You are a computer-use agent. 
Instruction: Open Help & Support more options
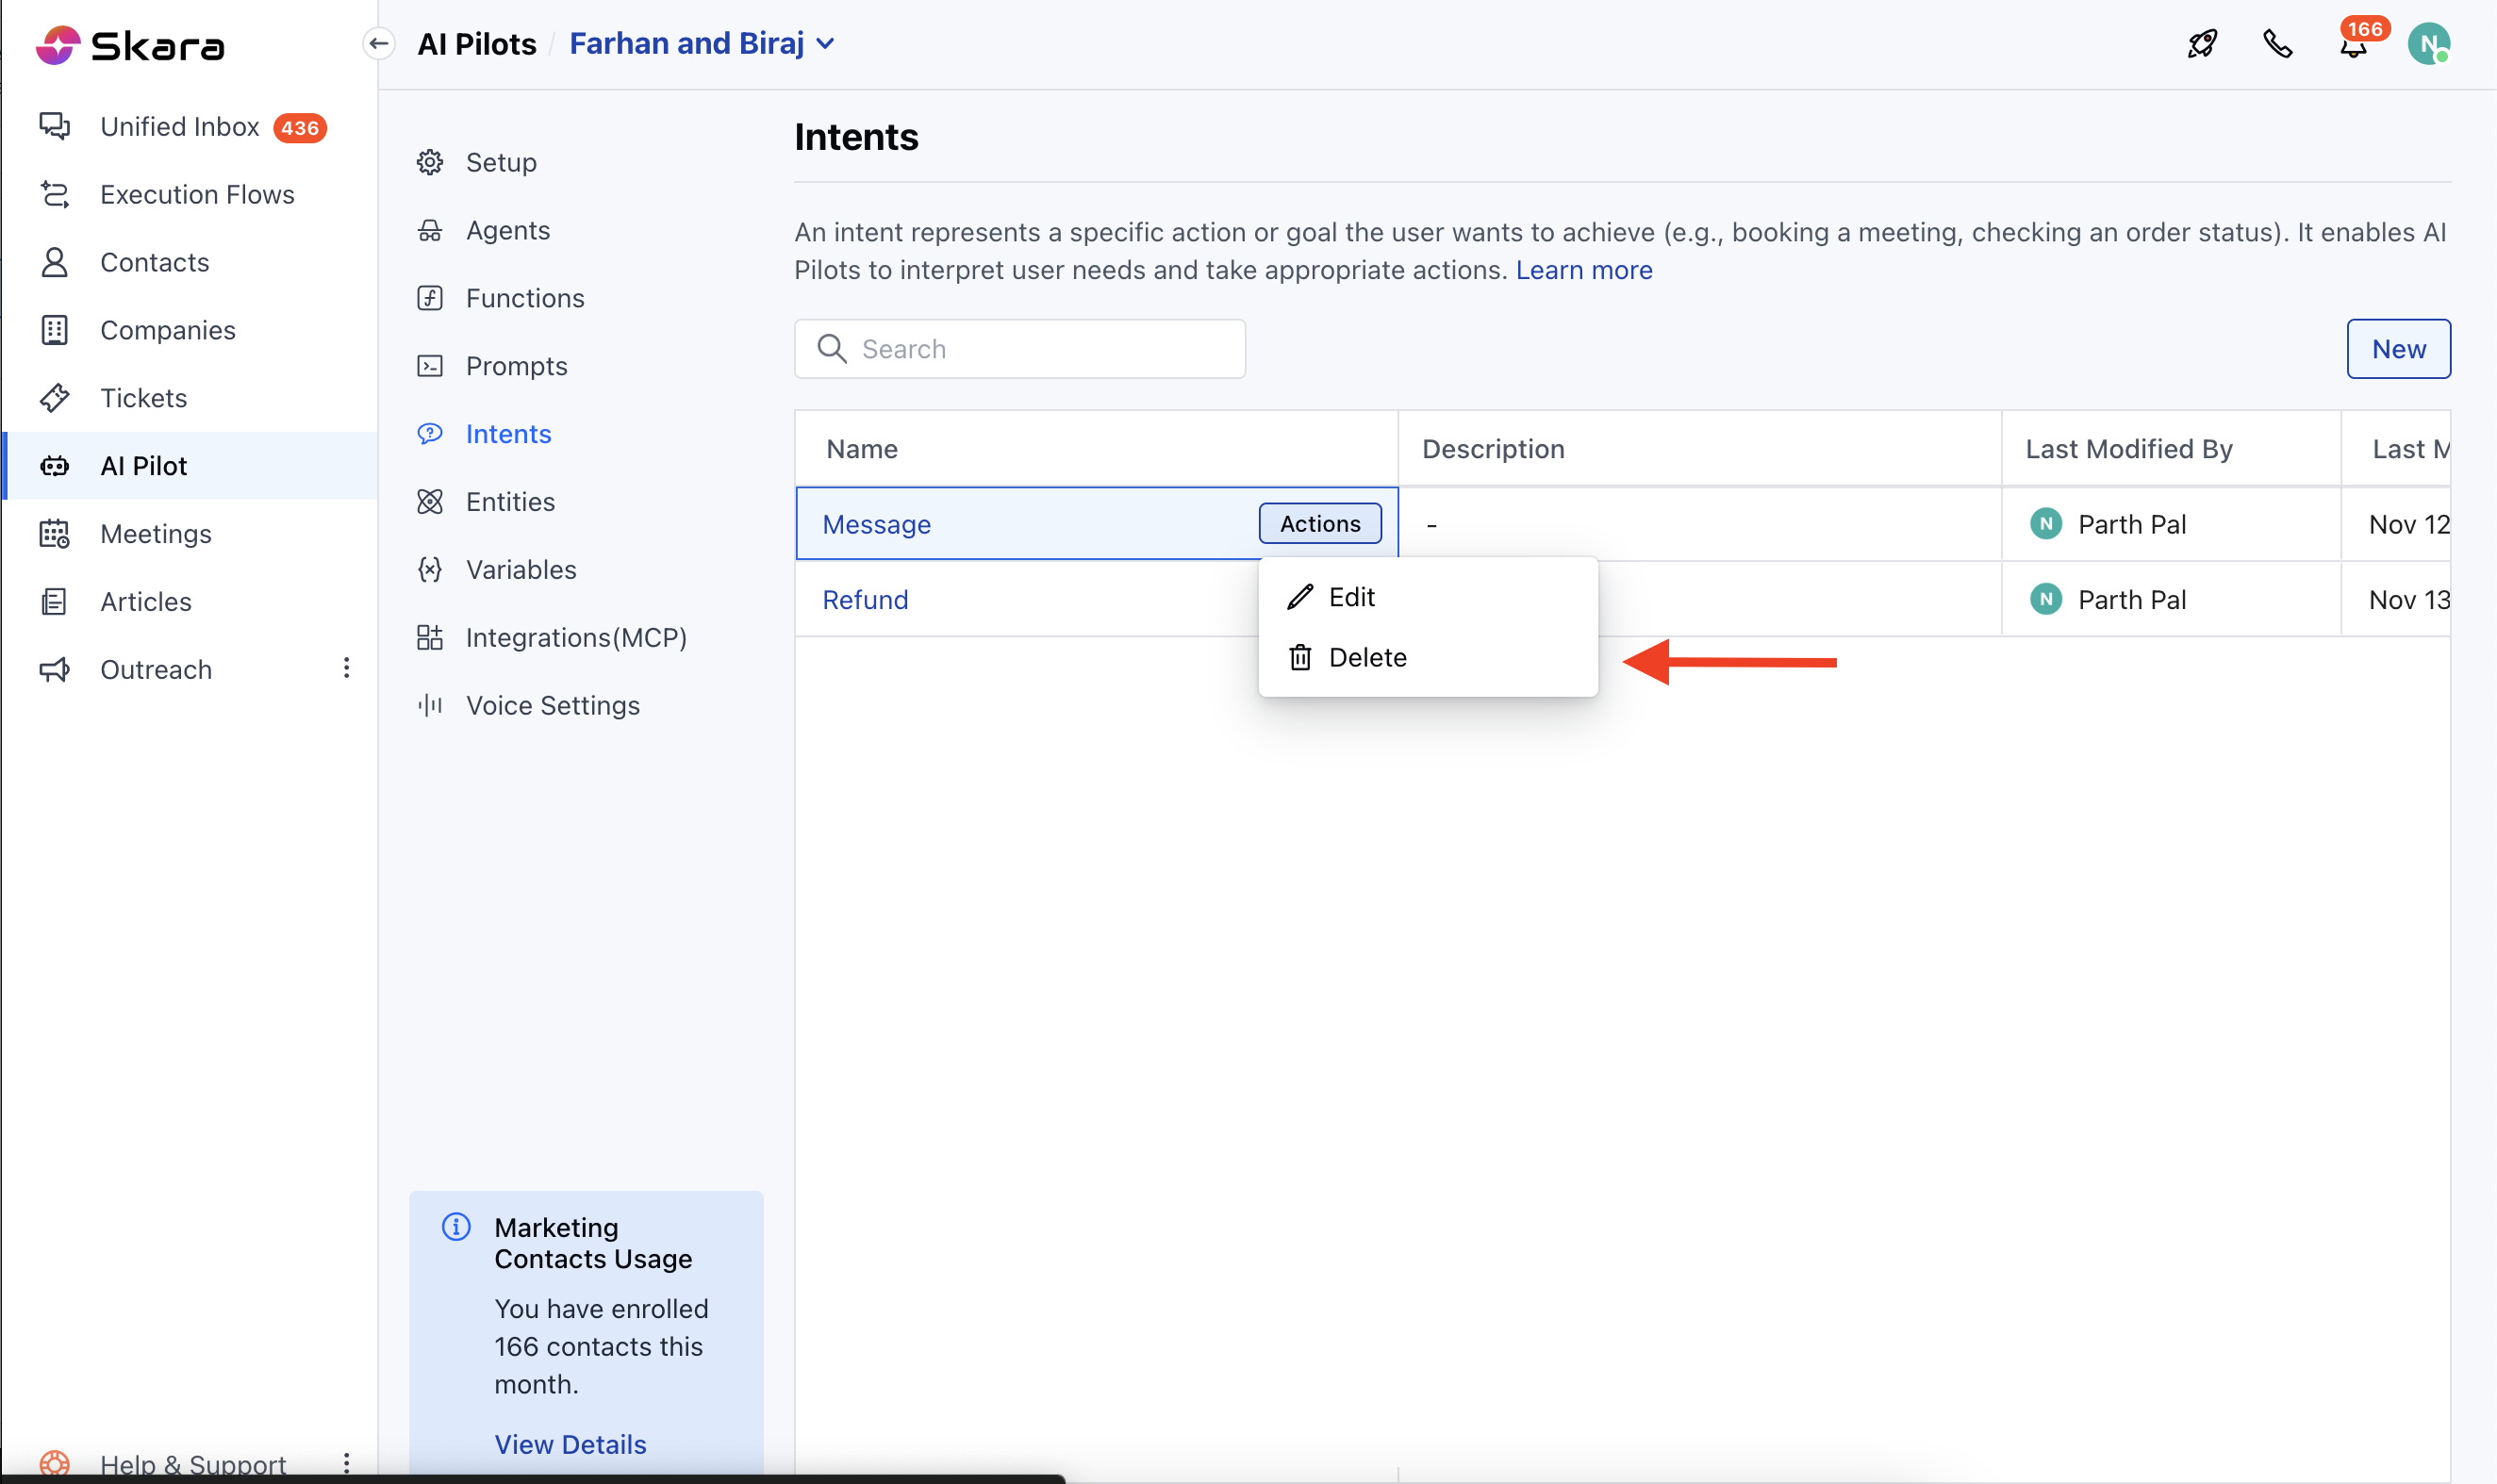pos(346,1463)
